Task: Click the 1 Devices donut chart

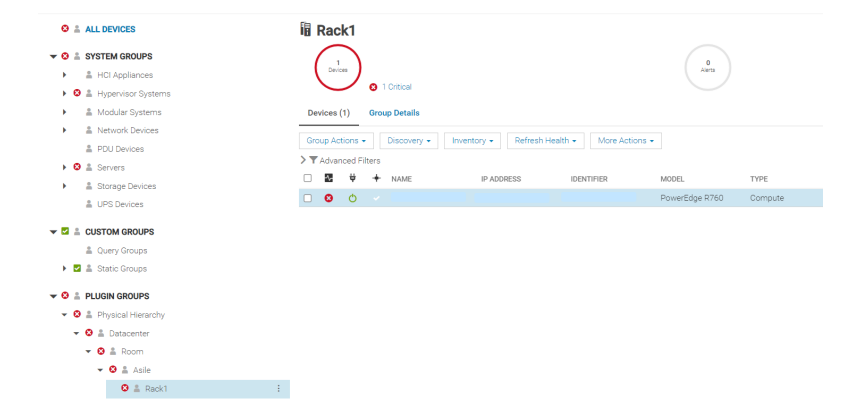Action: coord(338,67)
